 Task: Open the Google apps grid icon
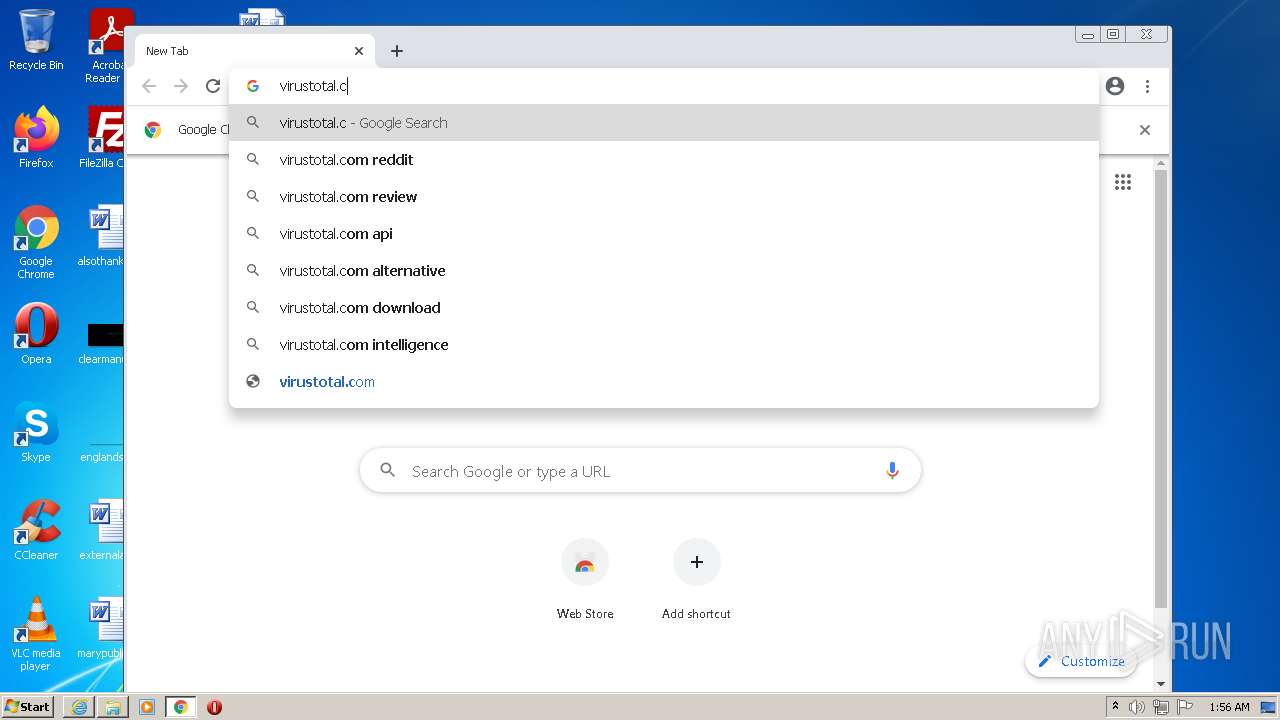(1123, 182)
